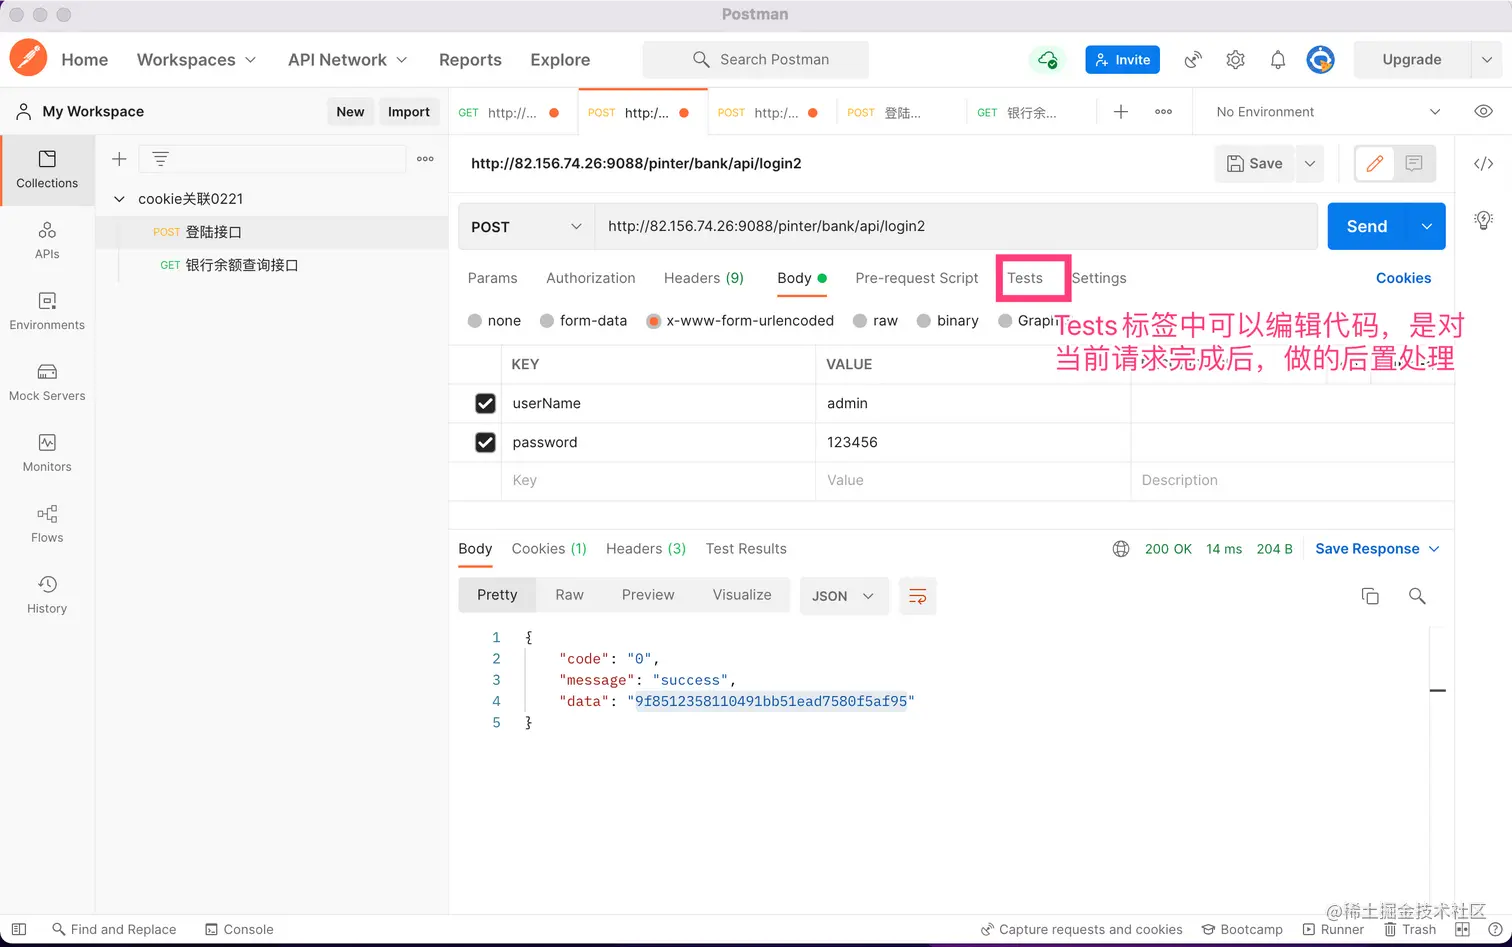
Task: Change the POST method dropdown
Action: [x=526, y=227]
